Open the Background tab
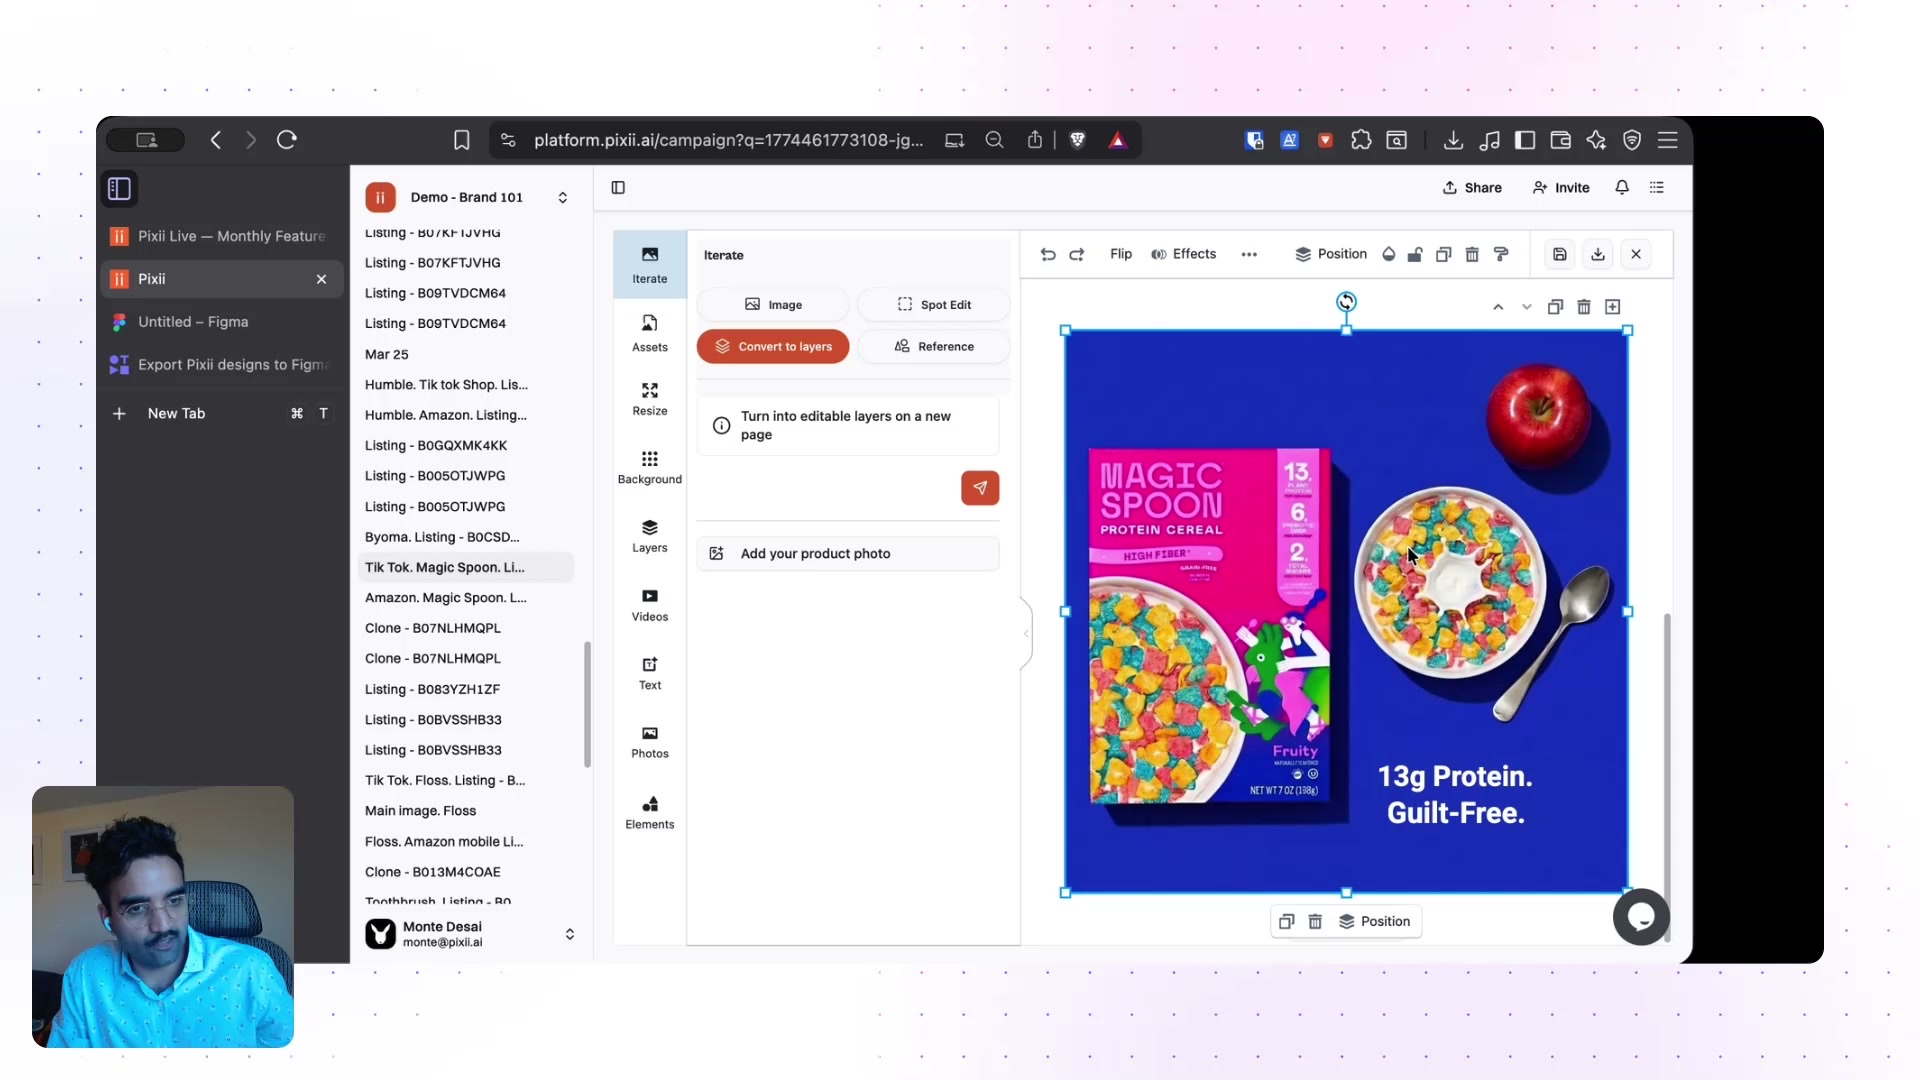The width and height of the screenshot is (1920, 1080). [650, 468]
